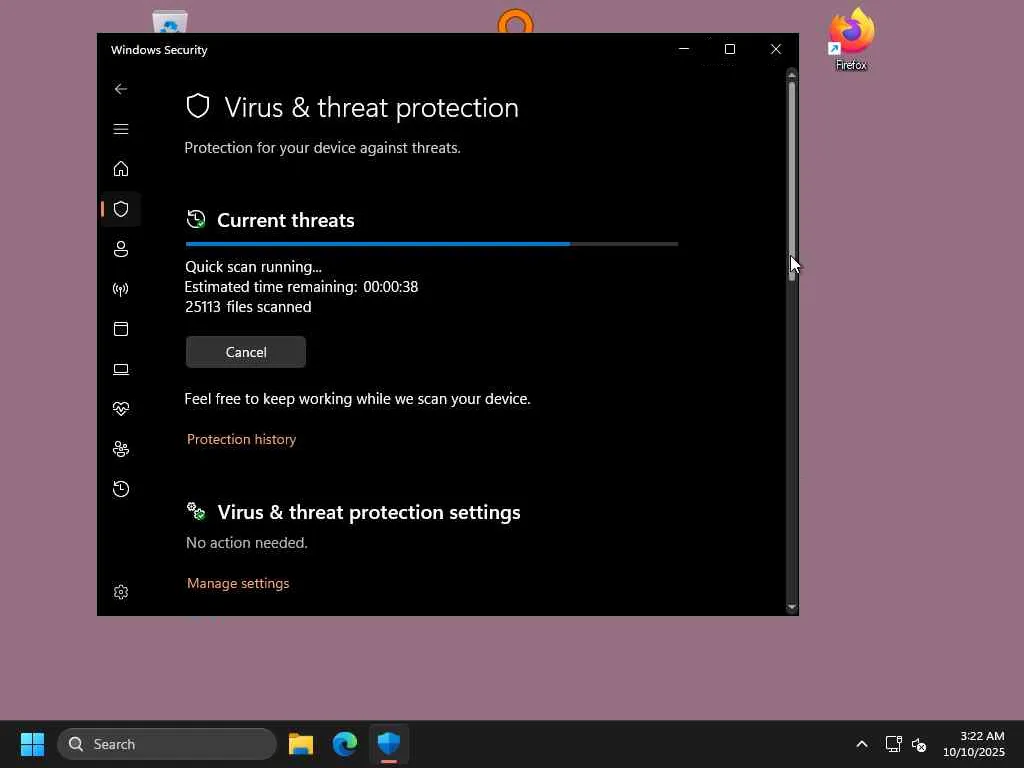Show hidden system tray icons

[x=862, y=744]
